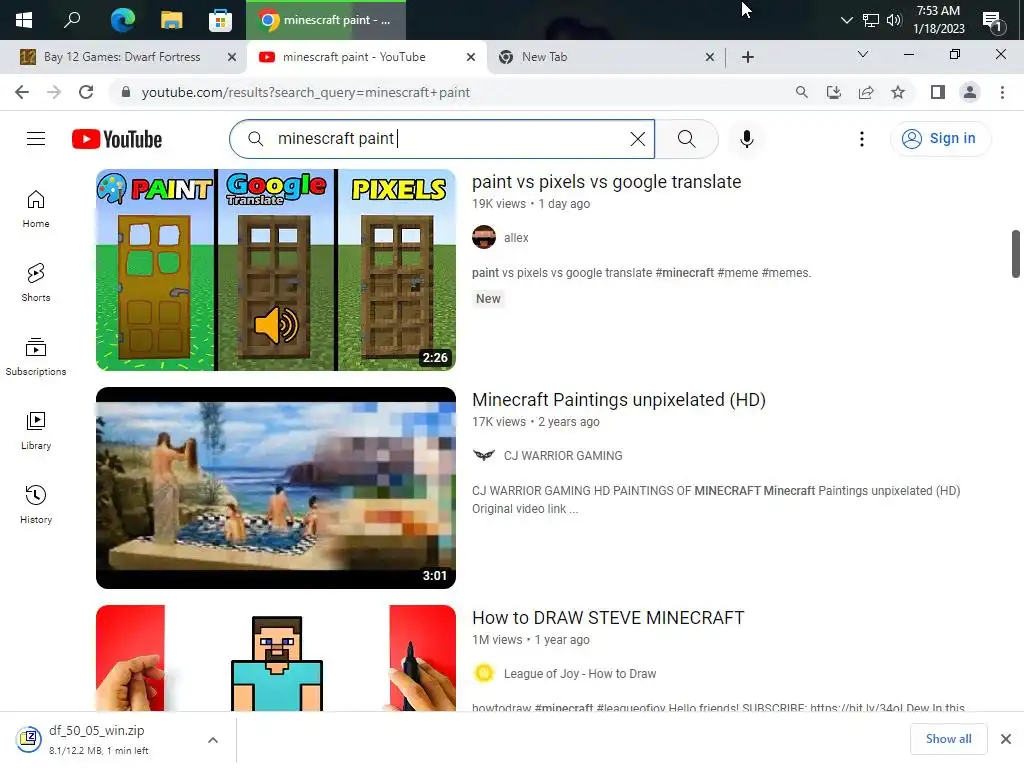Visit the allex channel name link
This screenshot has height=768, width=1024.
(x=516, y=238)
